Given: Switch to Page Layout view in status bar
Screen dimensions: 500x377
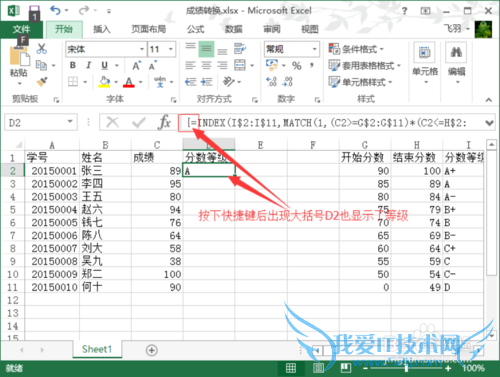Looking at the screenshot, I should tap(318, 368).
